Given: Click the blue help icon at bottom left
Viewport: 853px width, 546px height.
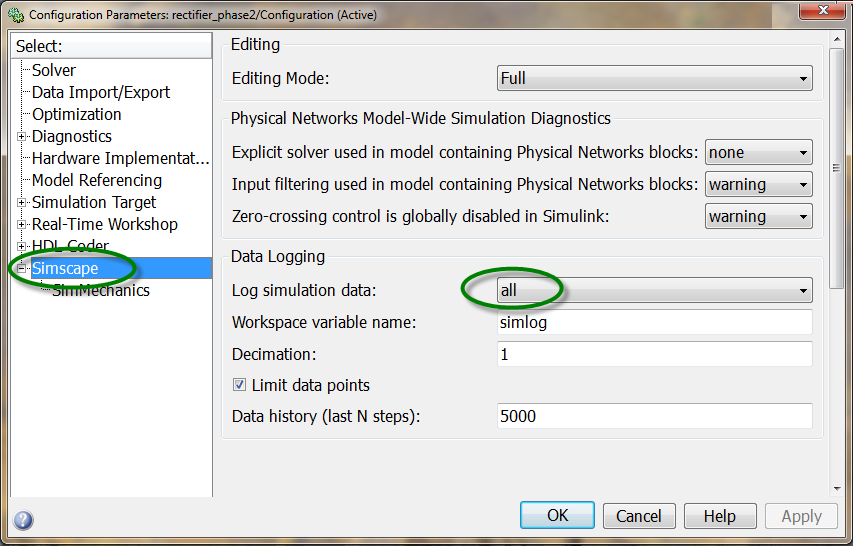Looking at the screenshot, I should pyautogui.click(x=23, y=520).
